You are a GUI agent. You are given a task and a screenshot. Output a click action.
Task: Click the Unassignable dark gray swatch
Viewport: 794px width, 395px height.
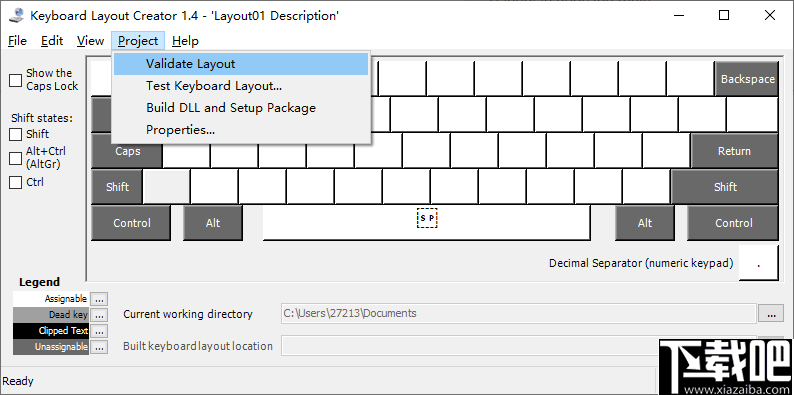(x=51, y=347)
